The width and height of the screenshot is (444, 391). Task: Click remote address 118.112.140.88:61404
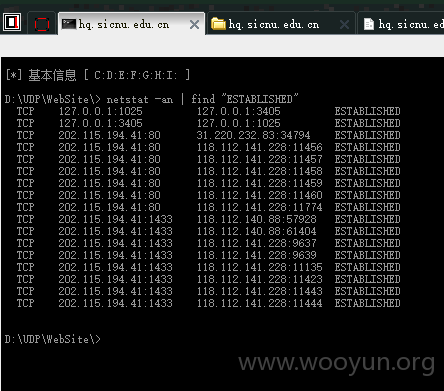coord(256,231)
